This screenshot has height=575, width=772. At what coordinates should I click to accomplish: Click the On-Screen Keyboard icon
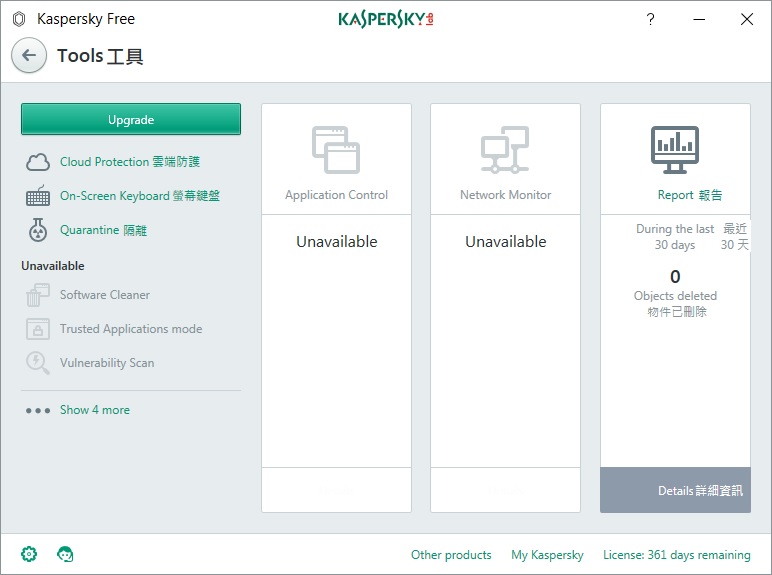click(38, 195)
